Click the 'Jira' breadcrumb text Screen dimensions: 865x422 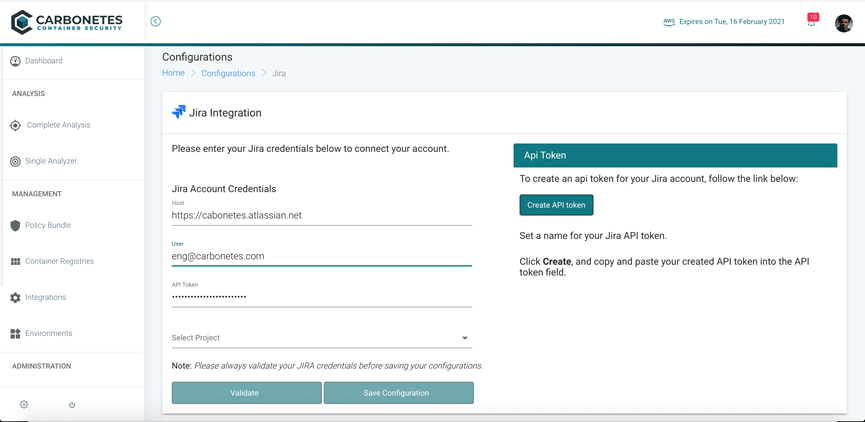click(x=279, y=73)
